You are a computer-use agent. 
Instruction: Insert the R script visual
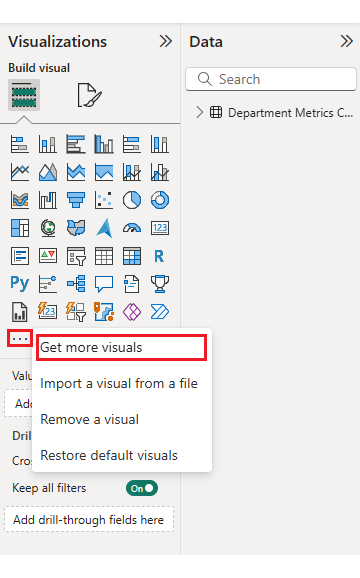click(x=159, y=256)
